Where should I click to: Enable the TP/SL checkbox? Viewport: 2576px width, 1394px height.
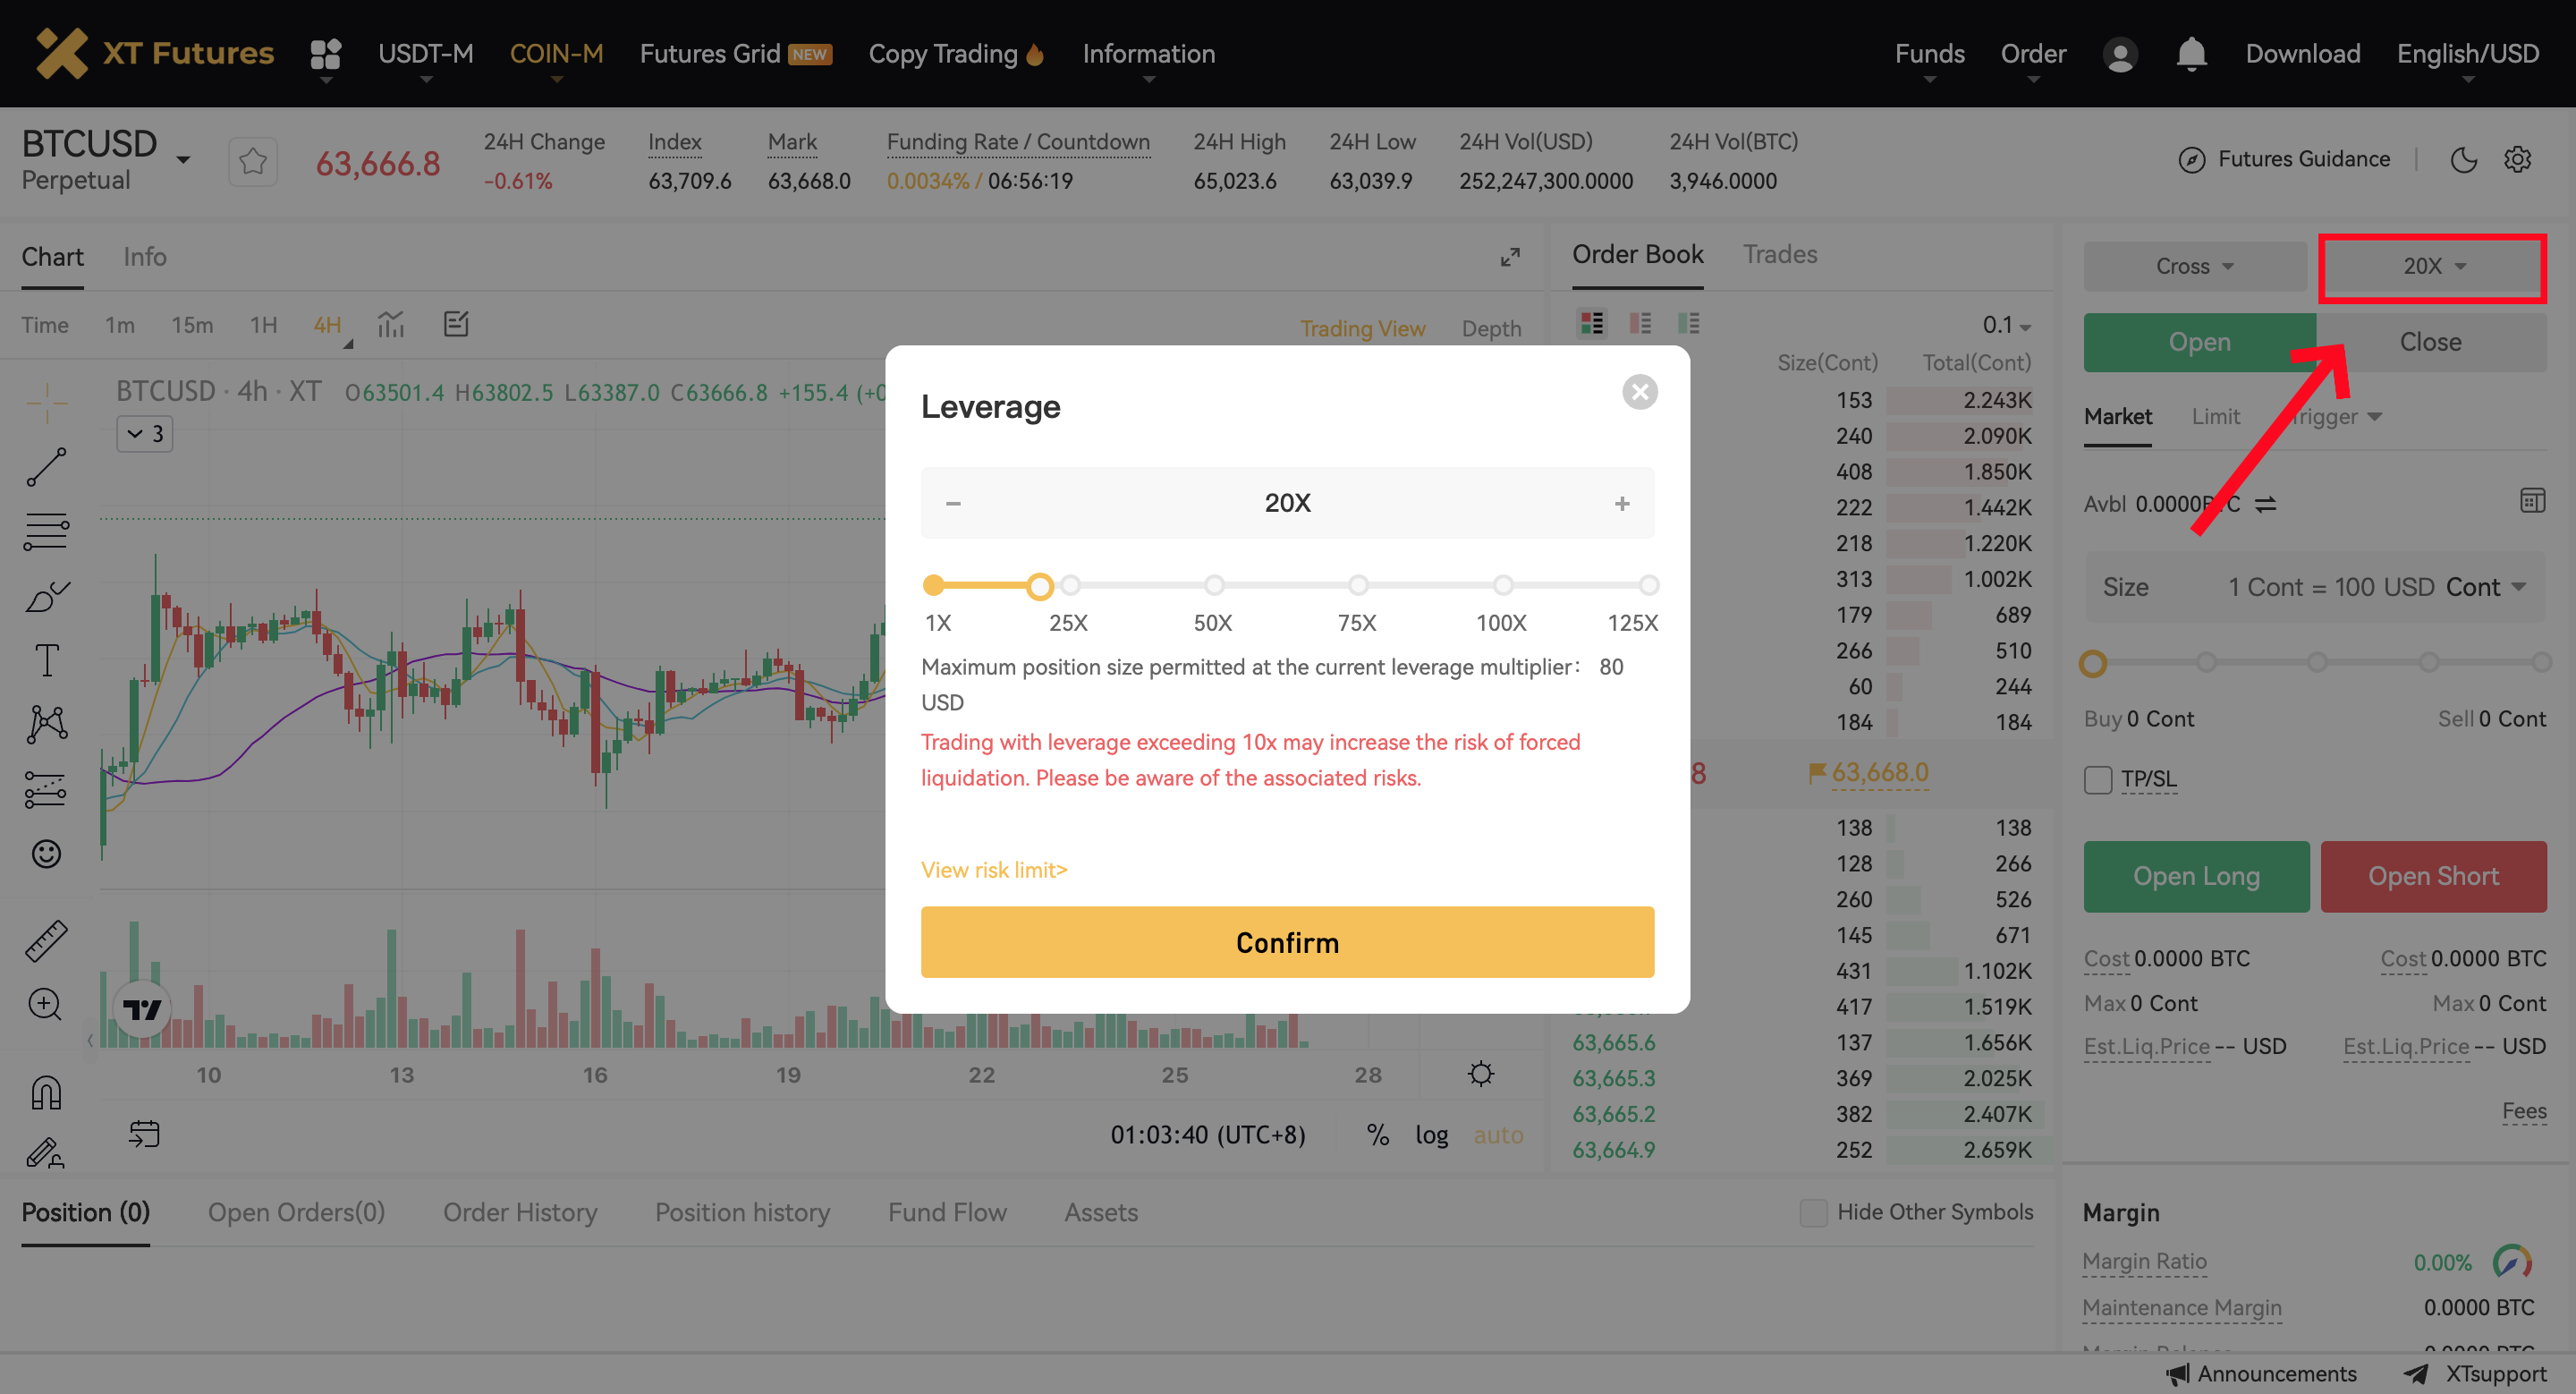(x=2097, y=779)
